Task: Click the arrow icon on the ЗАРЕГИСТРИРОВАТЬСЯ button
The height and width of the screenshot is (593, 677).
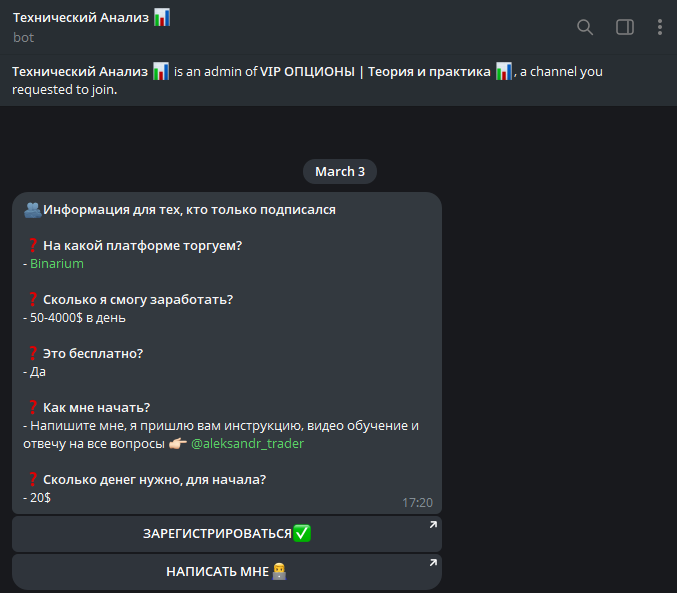Action: pos(432,525)
